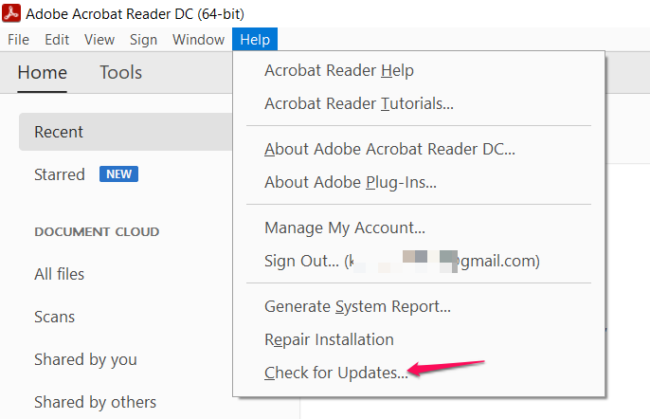This screenshot has height=419, width=650.
Task: Show All files in Document Cloud
Action: pyautogui.click(x=59, y=274)
